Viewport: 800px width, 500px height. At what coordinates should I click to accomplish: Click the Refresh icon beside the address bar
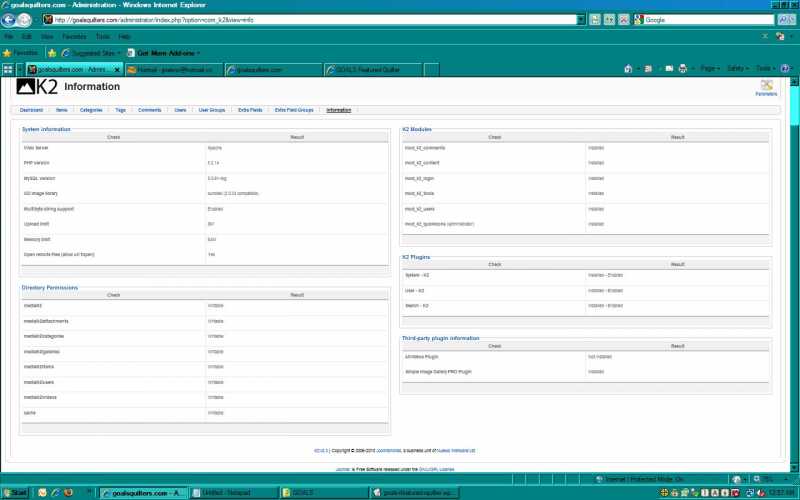609,20
